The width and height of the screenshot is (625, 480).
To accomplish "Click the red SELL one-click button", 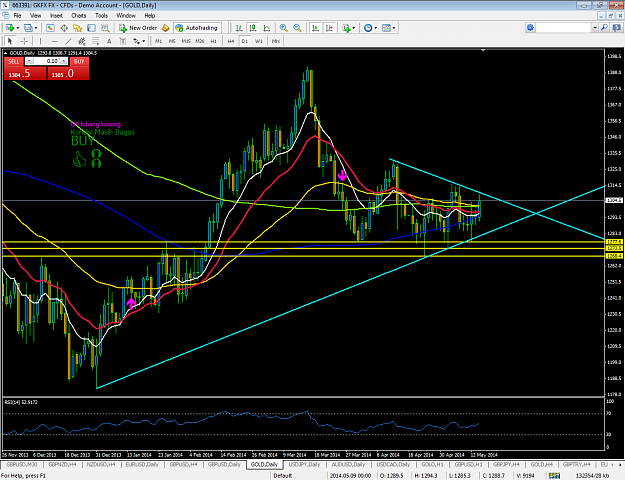I will [14, 61].
